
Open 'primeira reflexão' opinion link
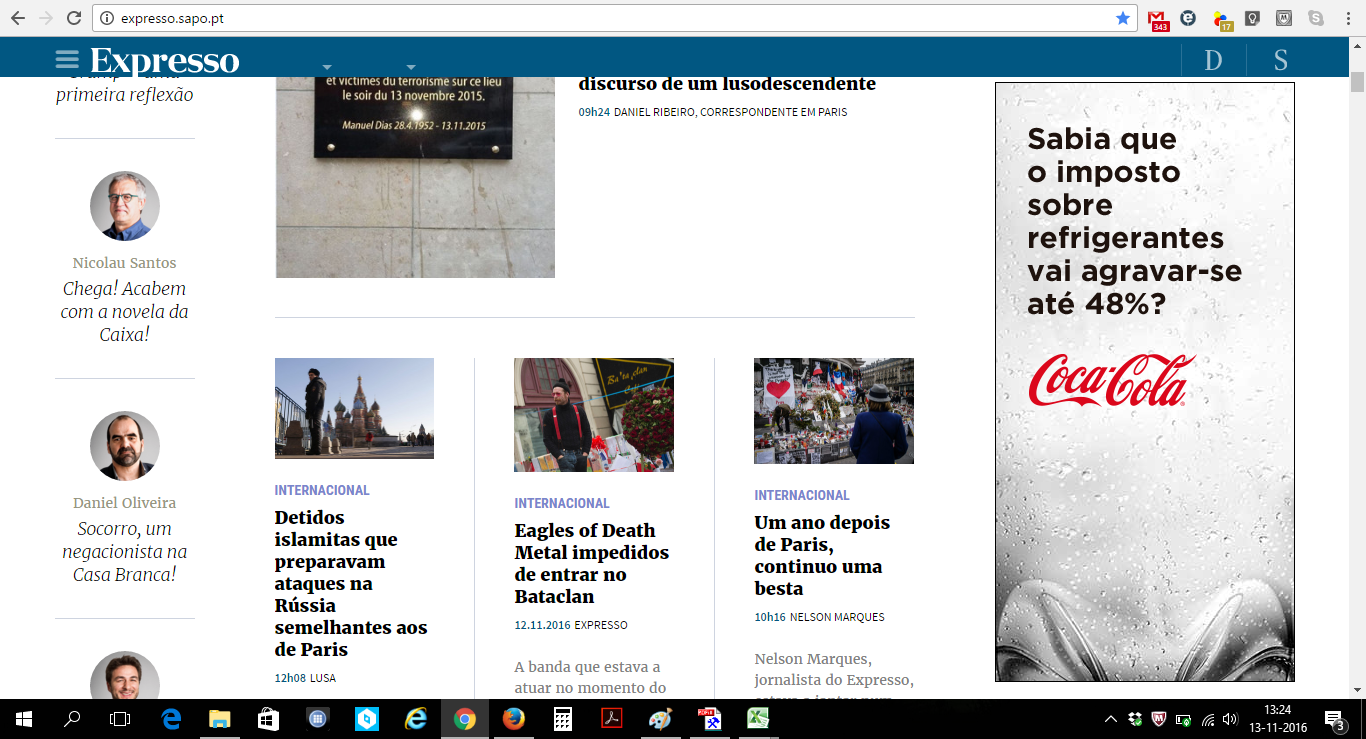(x=124, y=94)
